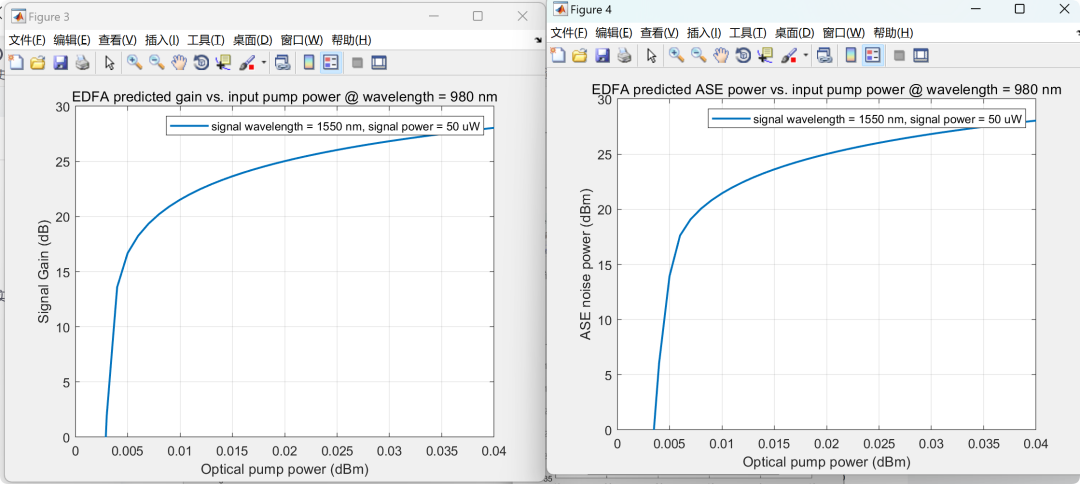This screenshot has width=1080, height=484.
Task: Open 编辑(E) menu in Figure 3
Action: click(x=72, y=40)
